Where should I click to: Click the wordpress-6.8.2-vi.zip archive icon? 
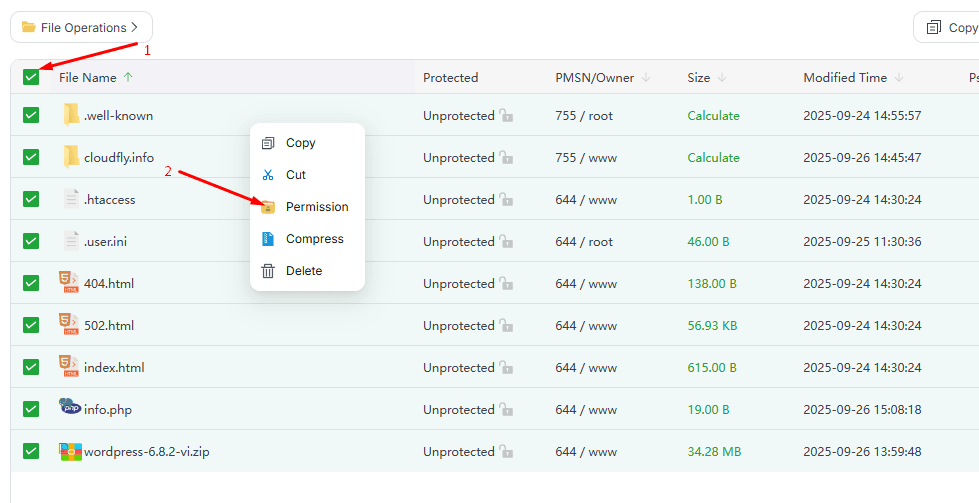pos(70,452)
